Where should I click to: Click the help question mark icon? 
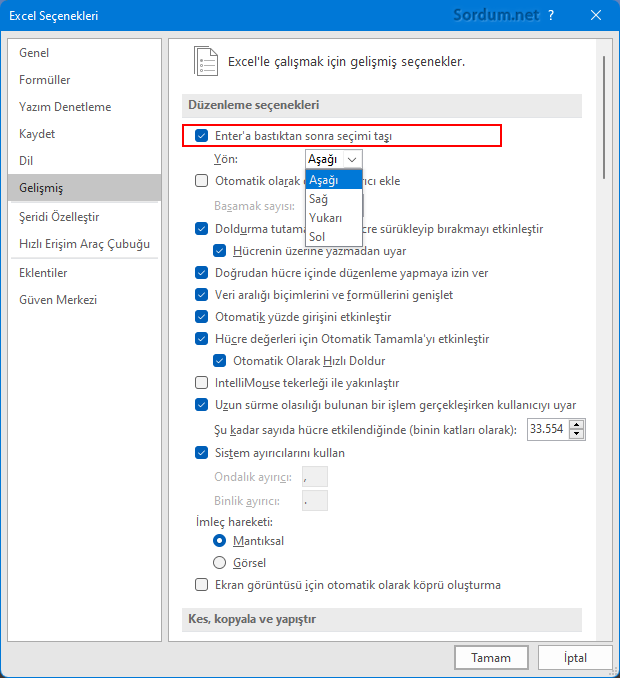tap(551, 16)
